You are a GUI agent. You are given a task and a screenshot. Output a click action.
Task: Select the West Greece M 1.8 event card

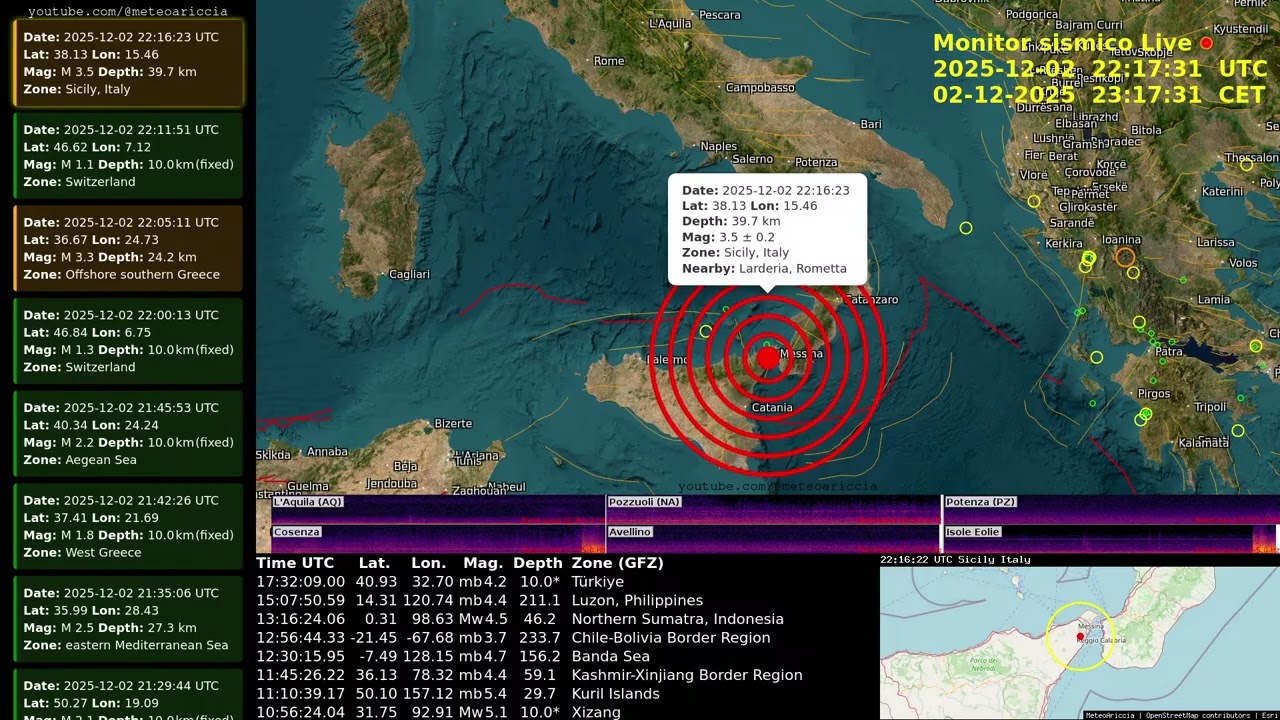tap(128, 526)
